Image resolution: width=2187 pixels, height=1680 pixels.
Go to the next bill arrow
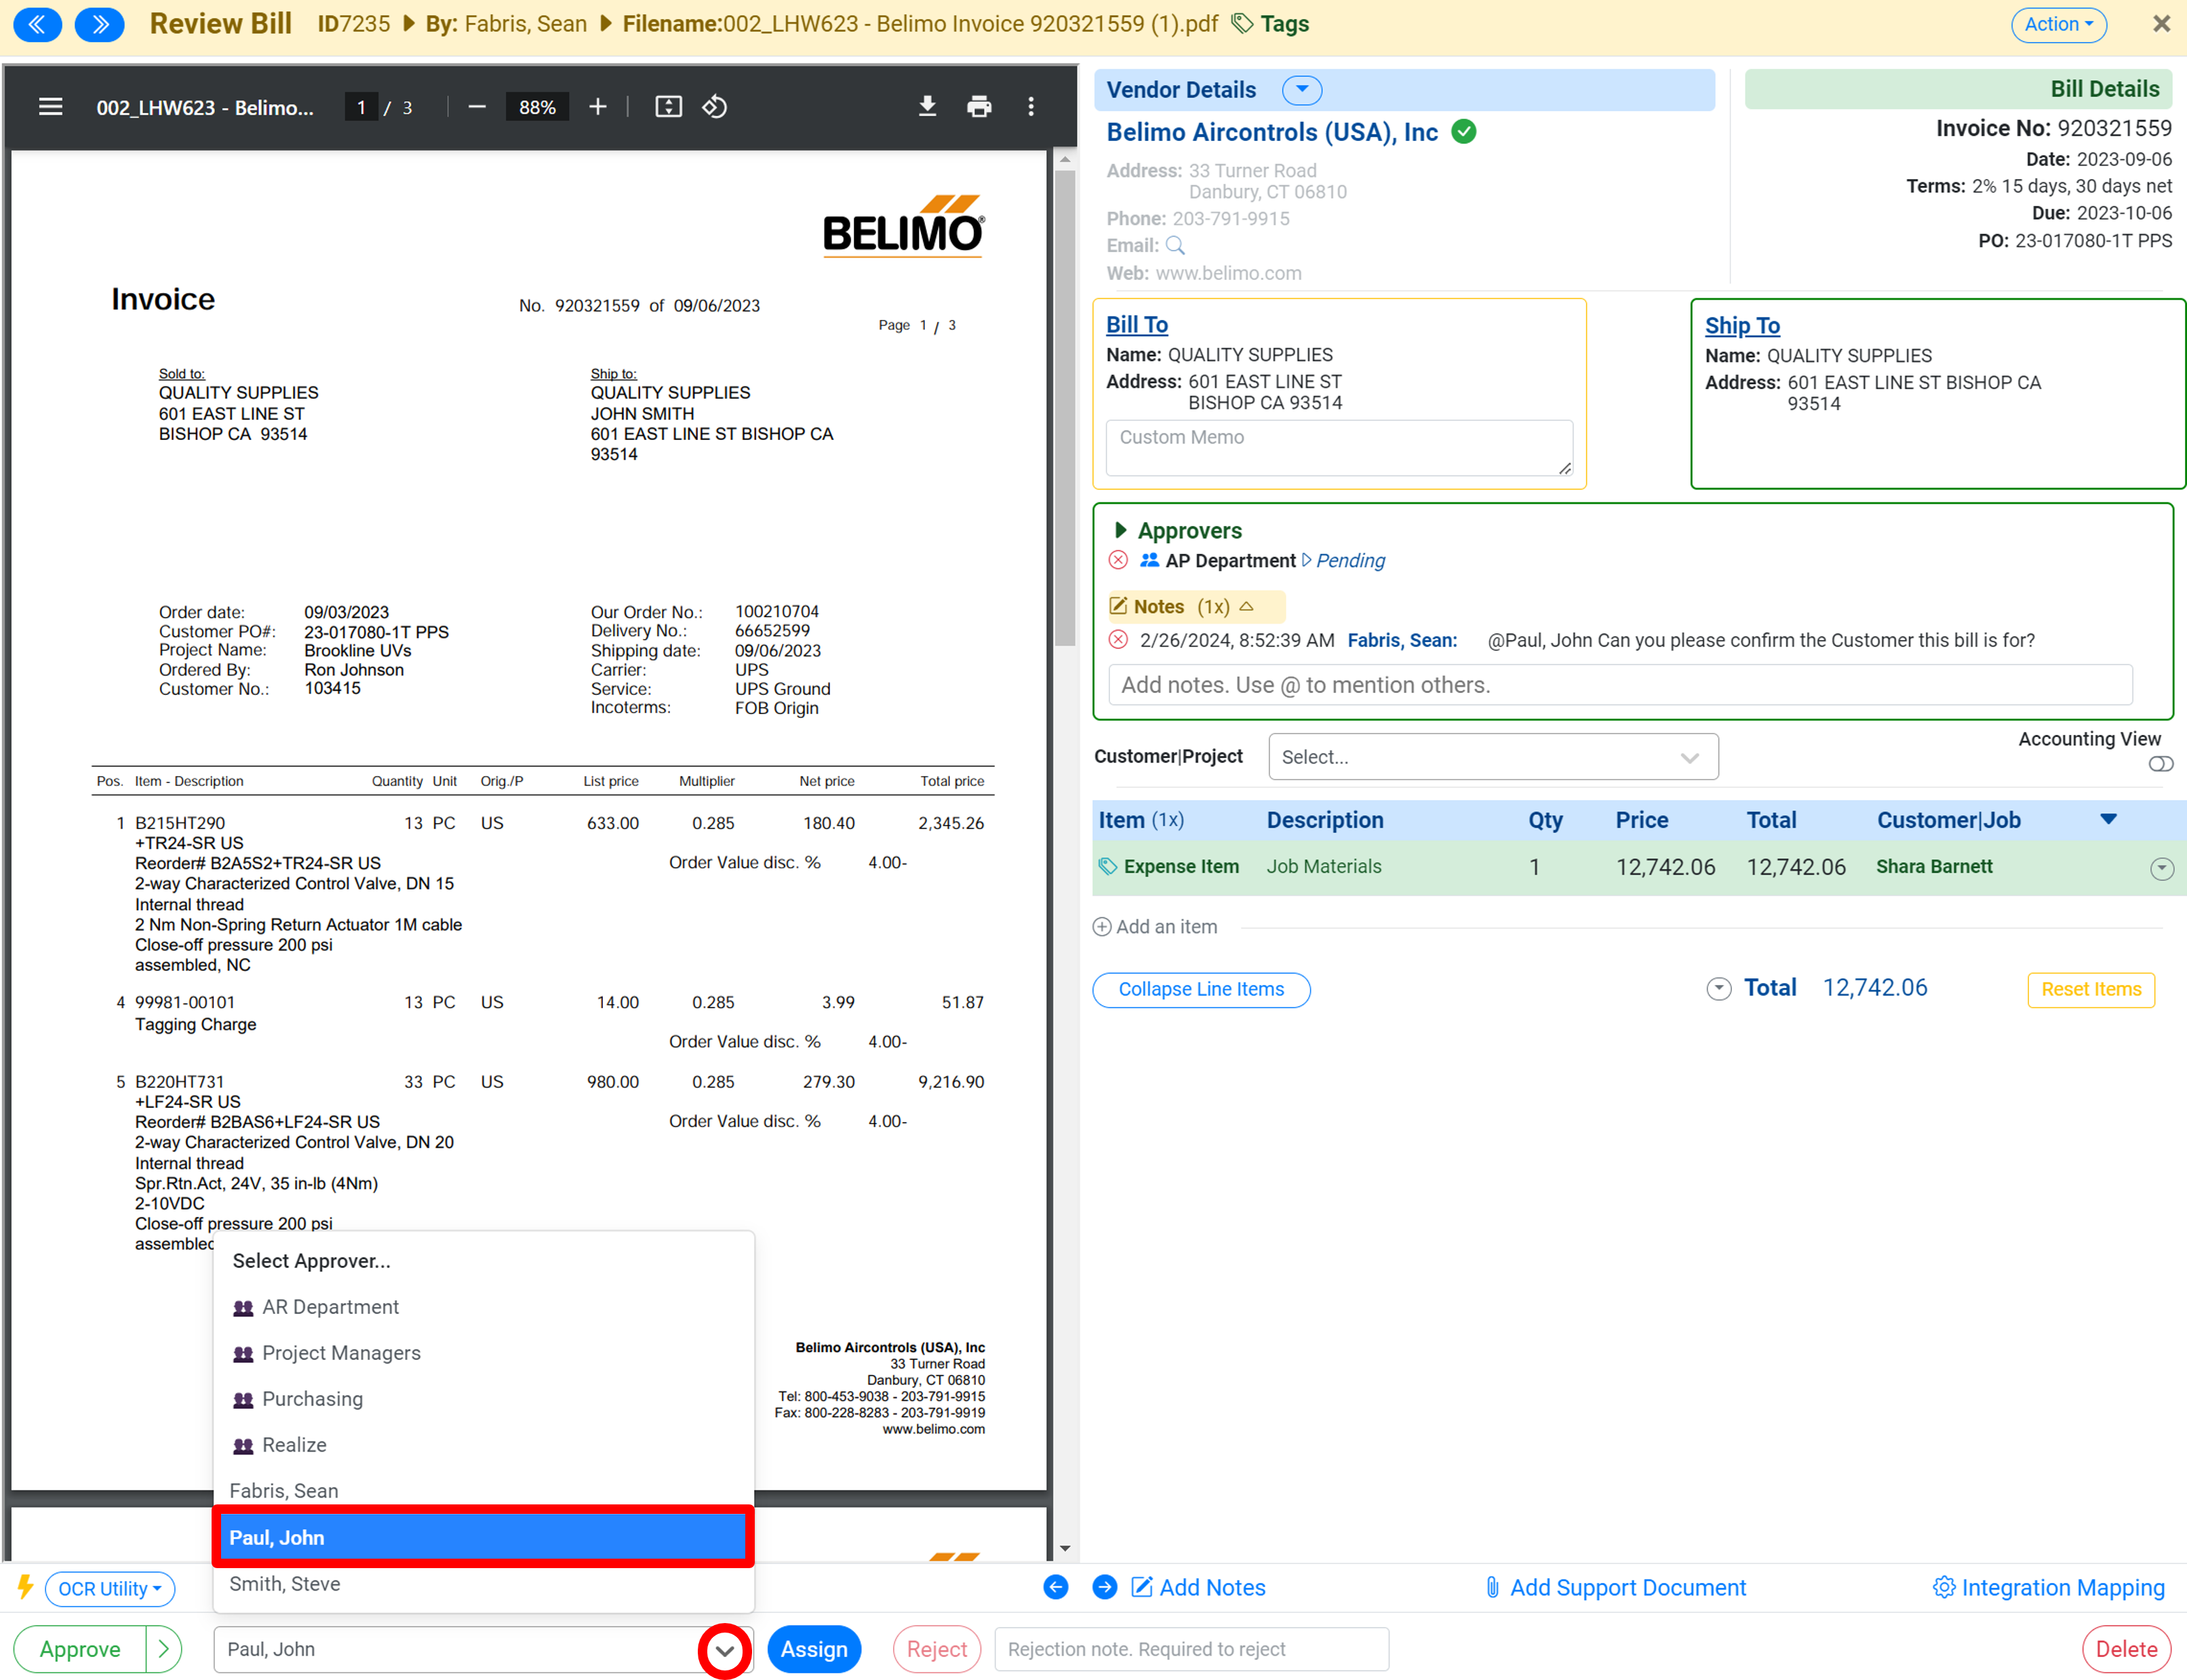pos(100,24)
